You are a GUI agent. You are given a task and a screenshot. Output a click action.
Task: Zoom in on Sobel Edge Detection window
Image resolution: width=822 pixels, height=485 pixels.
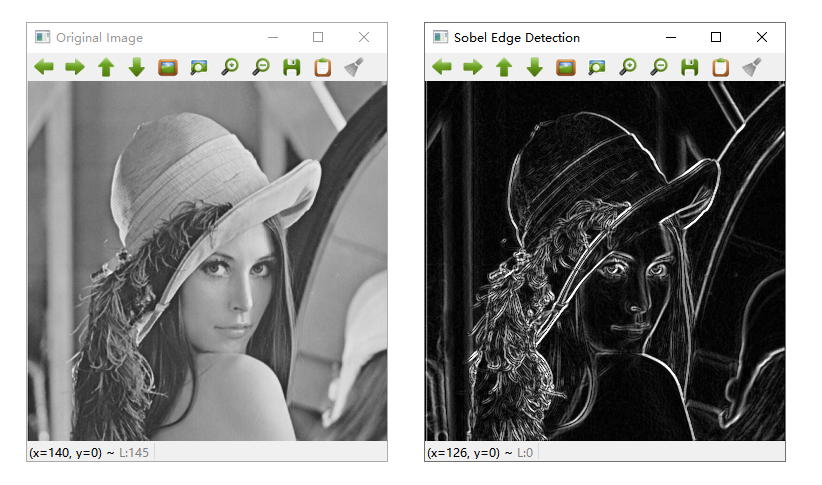point(628,67)
